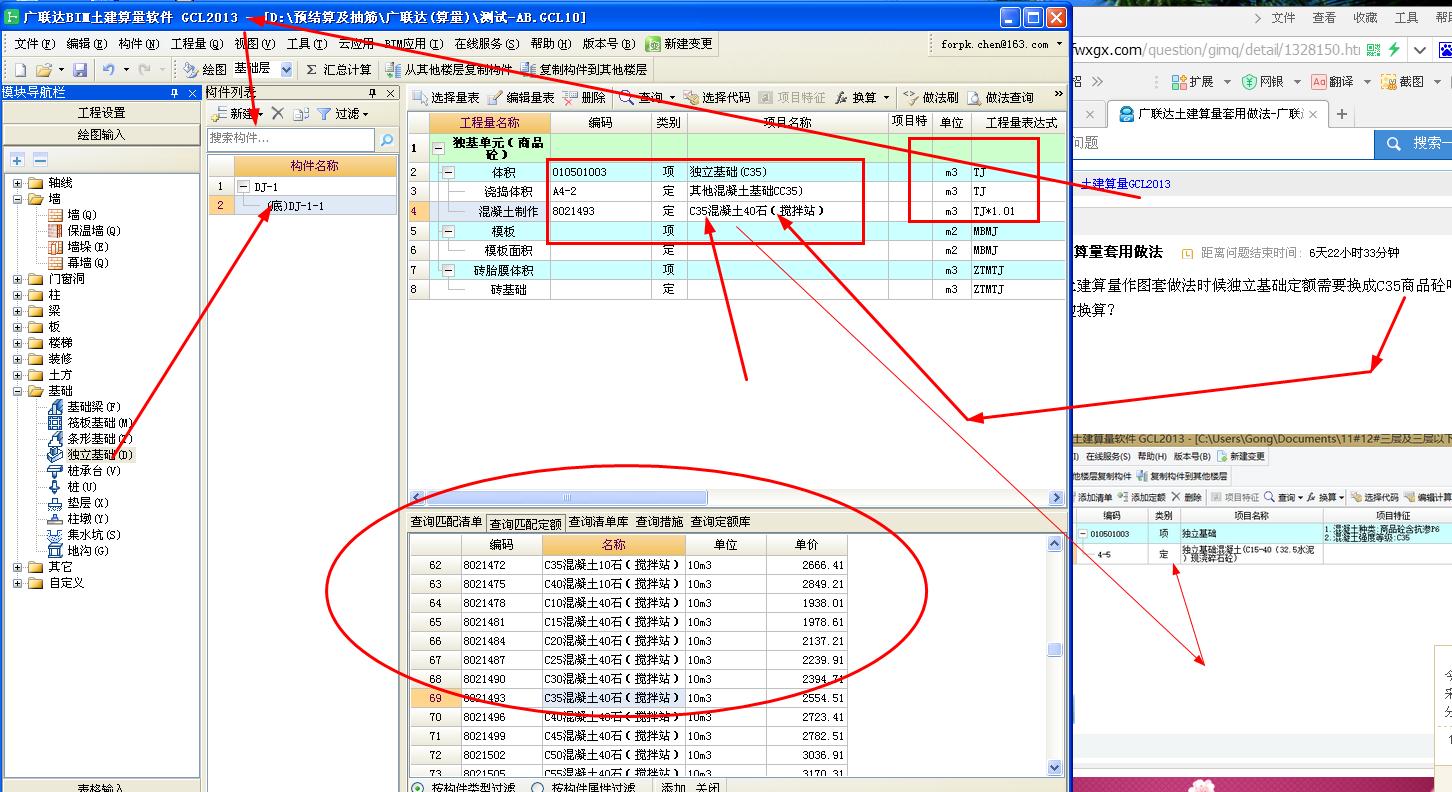Click 编辑量表 toolbar button
Viewport: 1452px width, 792px height.
point(520,97)
